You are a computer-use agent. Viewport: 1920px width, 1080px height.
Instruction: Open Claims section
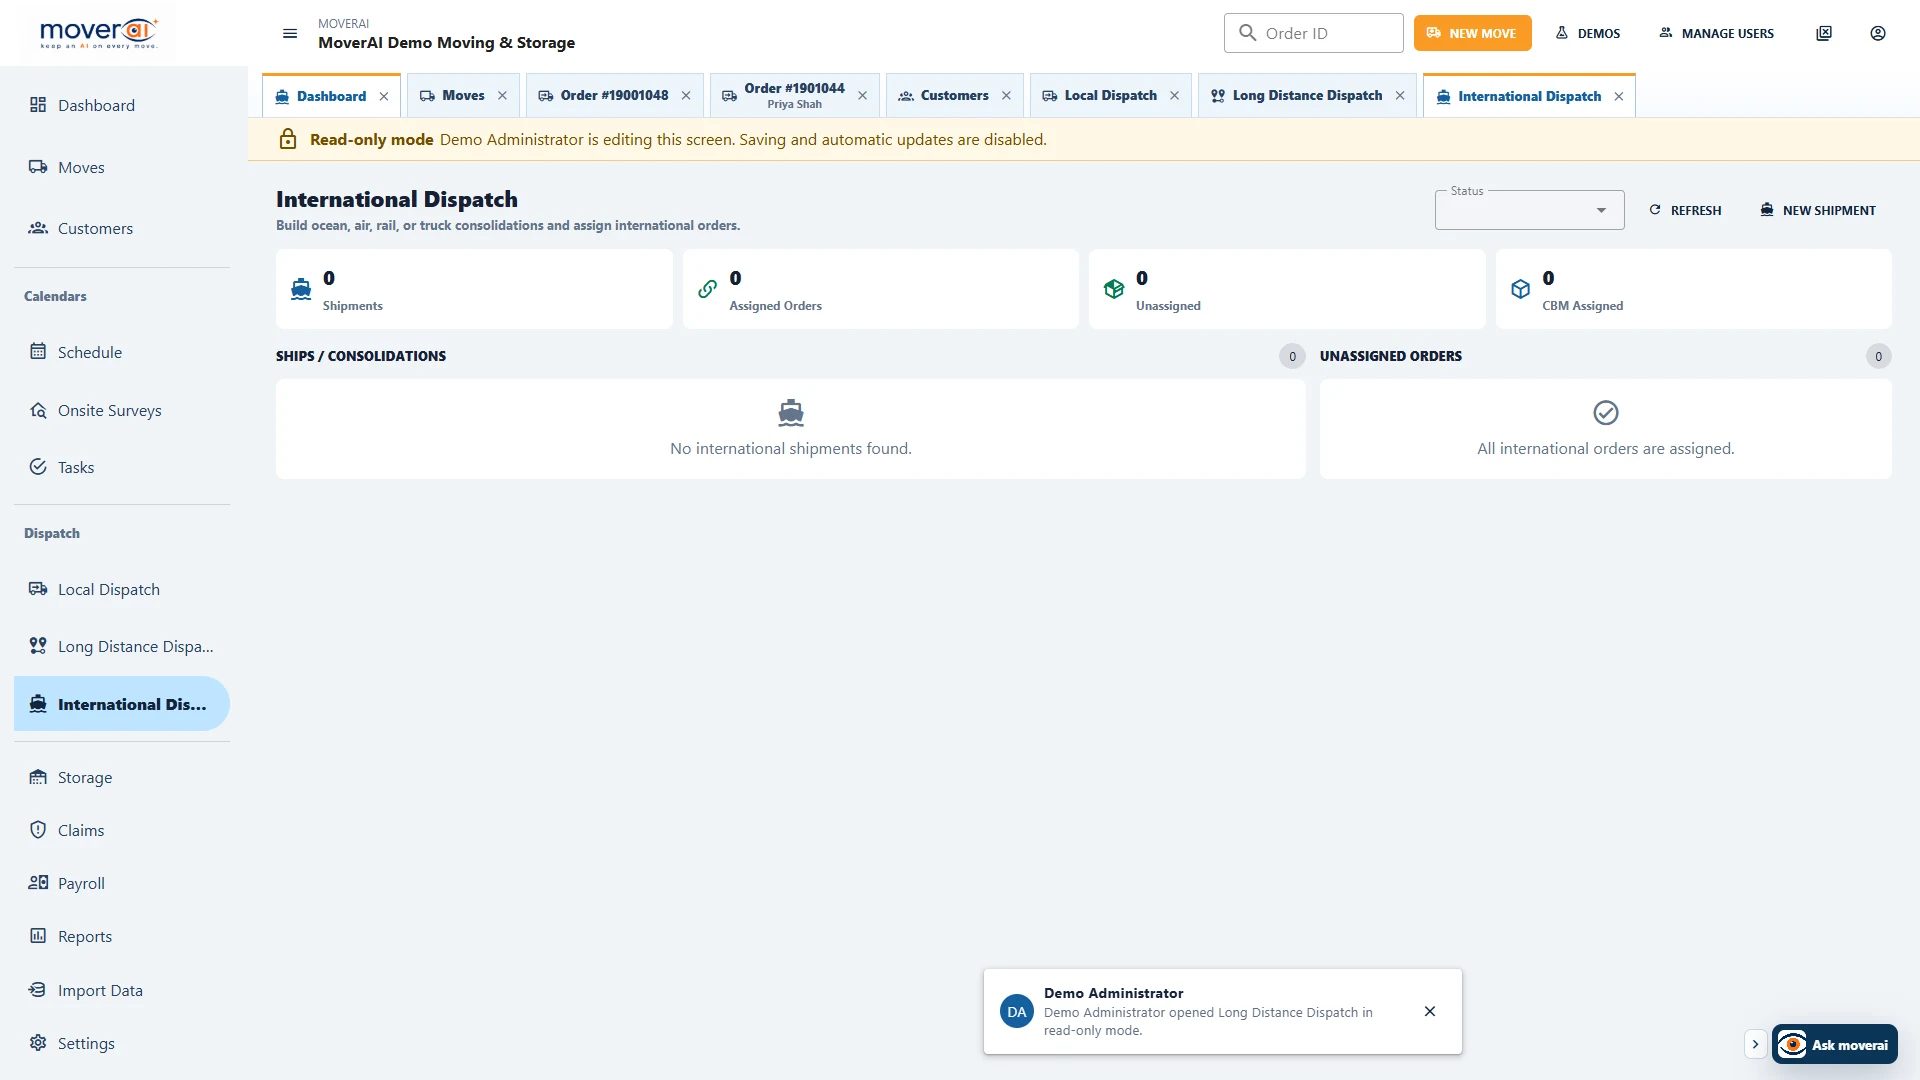(x=122, y=830)
